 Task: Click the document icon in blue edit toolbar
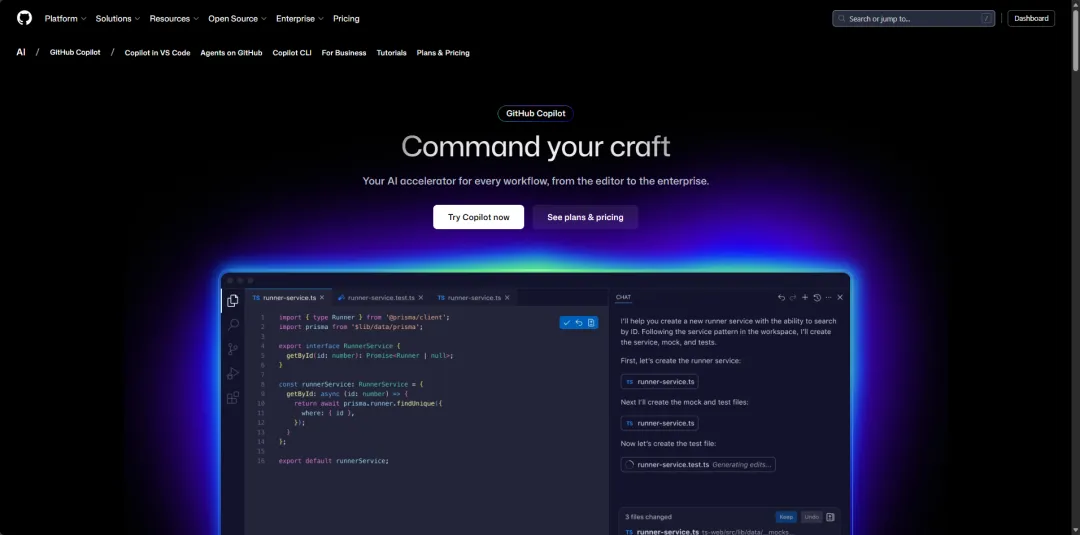(591, 322)
